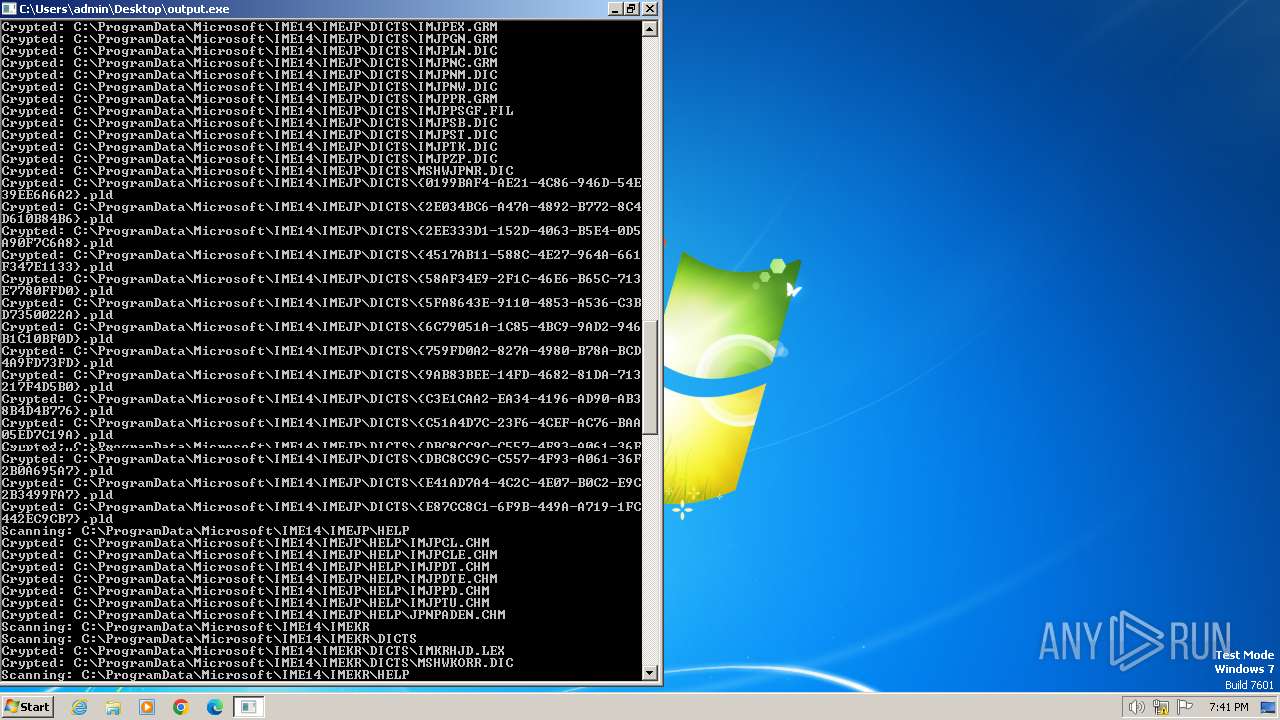Image resolution: width=1280 pixels, height=720 pixels.
Task: Click the console scrollbar down arrow
Action: click(x=650, y=672)
